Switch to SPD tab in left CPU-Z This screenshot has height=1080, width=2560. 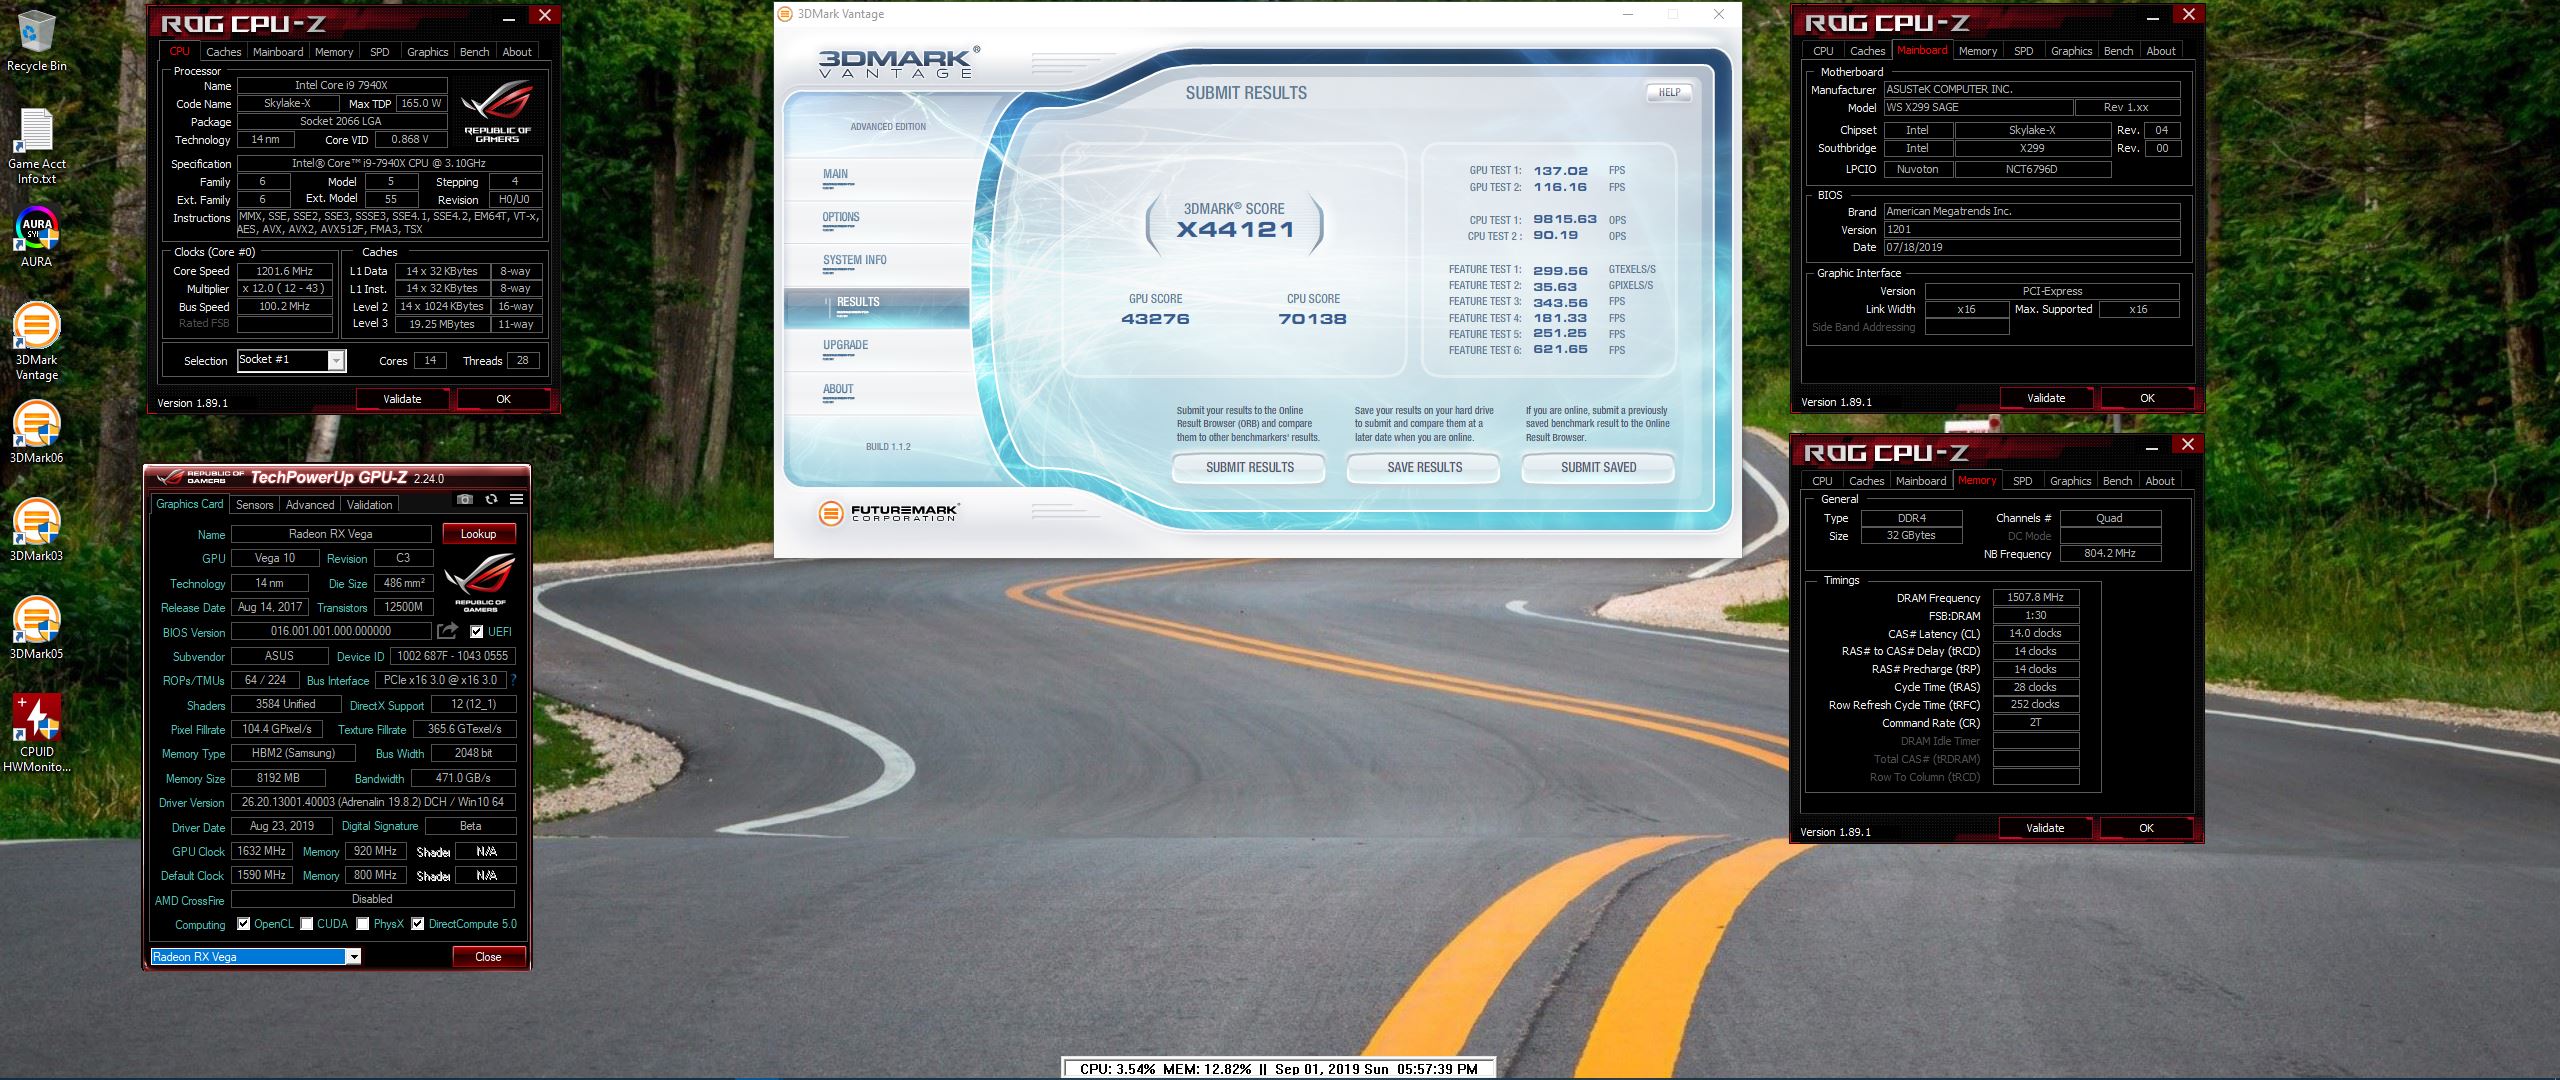point(379,52)
